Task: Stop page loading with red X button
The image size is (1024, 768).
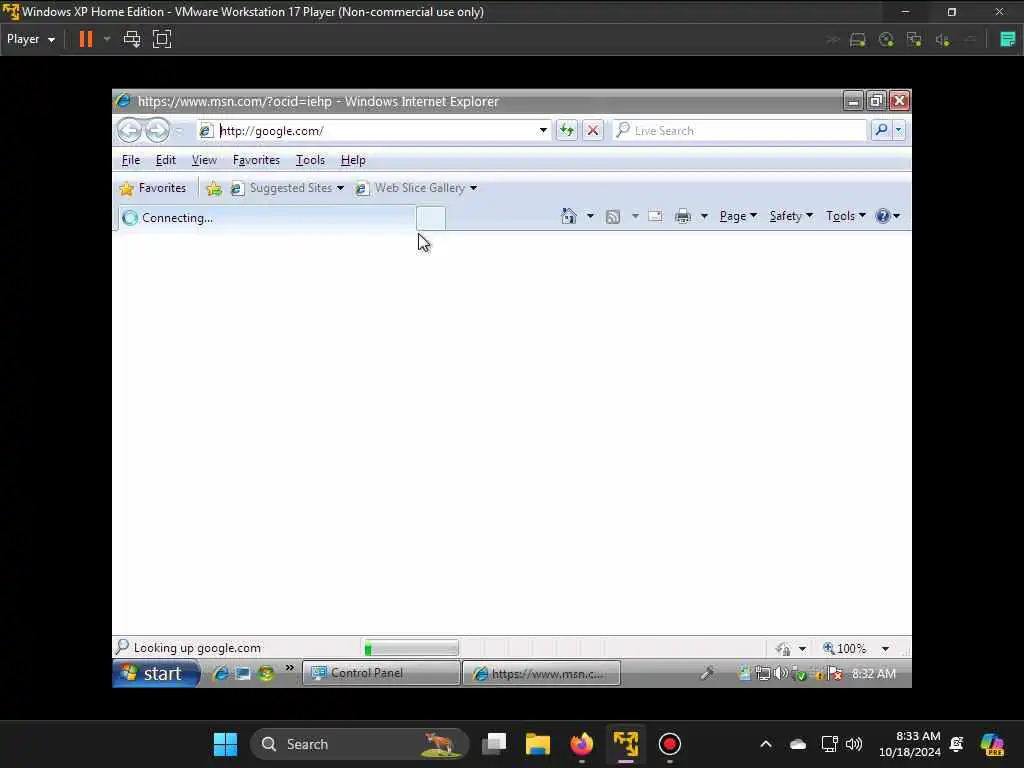Action: pos(592,130)
